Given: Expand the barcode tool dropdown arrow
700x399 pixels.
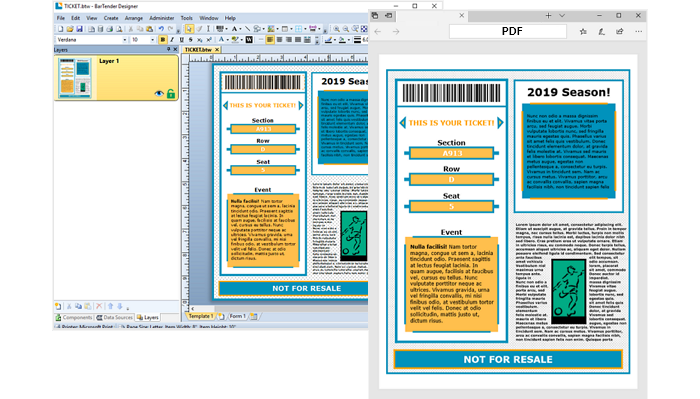Looking at the screenshot, I should point(226,29).
